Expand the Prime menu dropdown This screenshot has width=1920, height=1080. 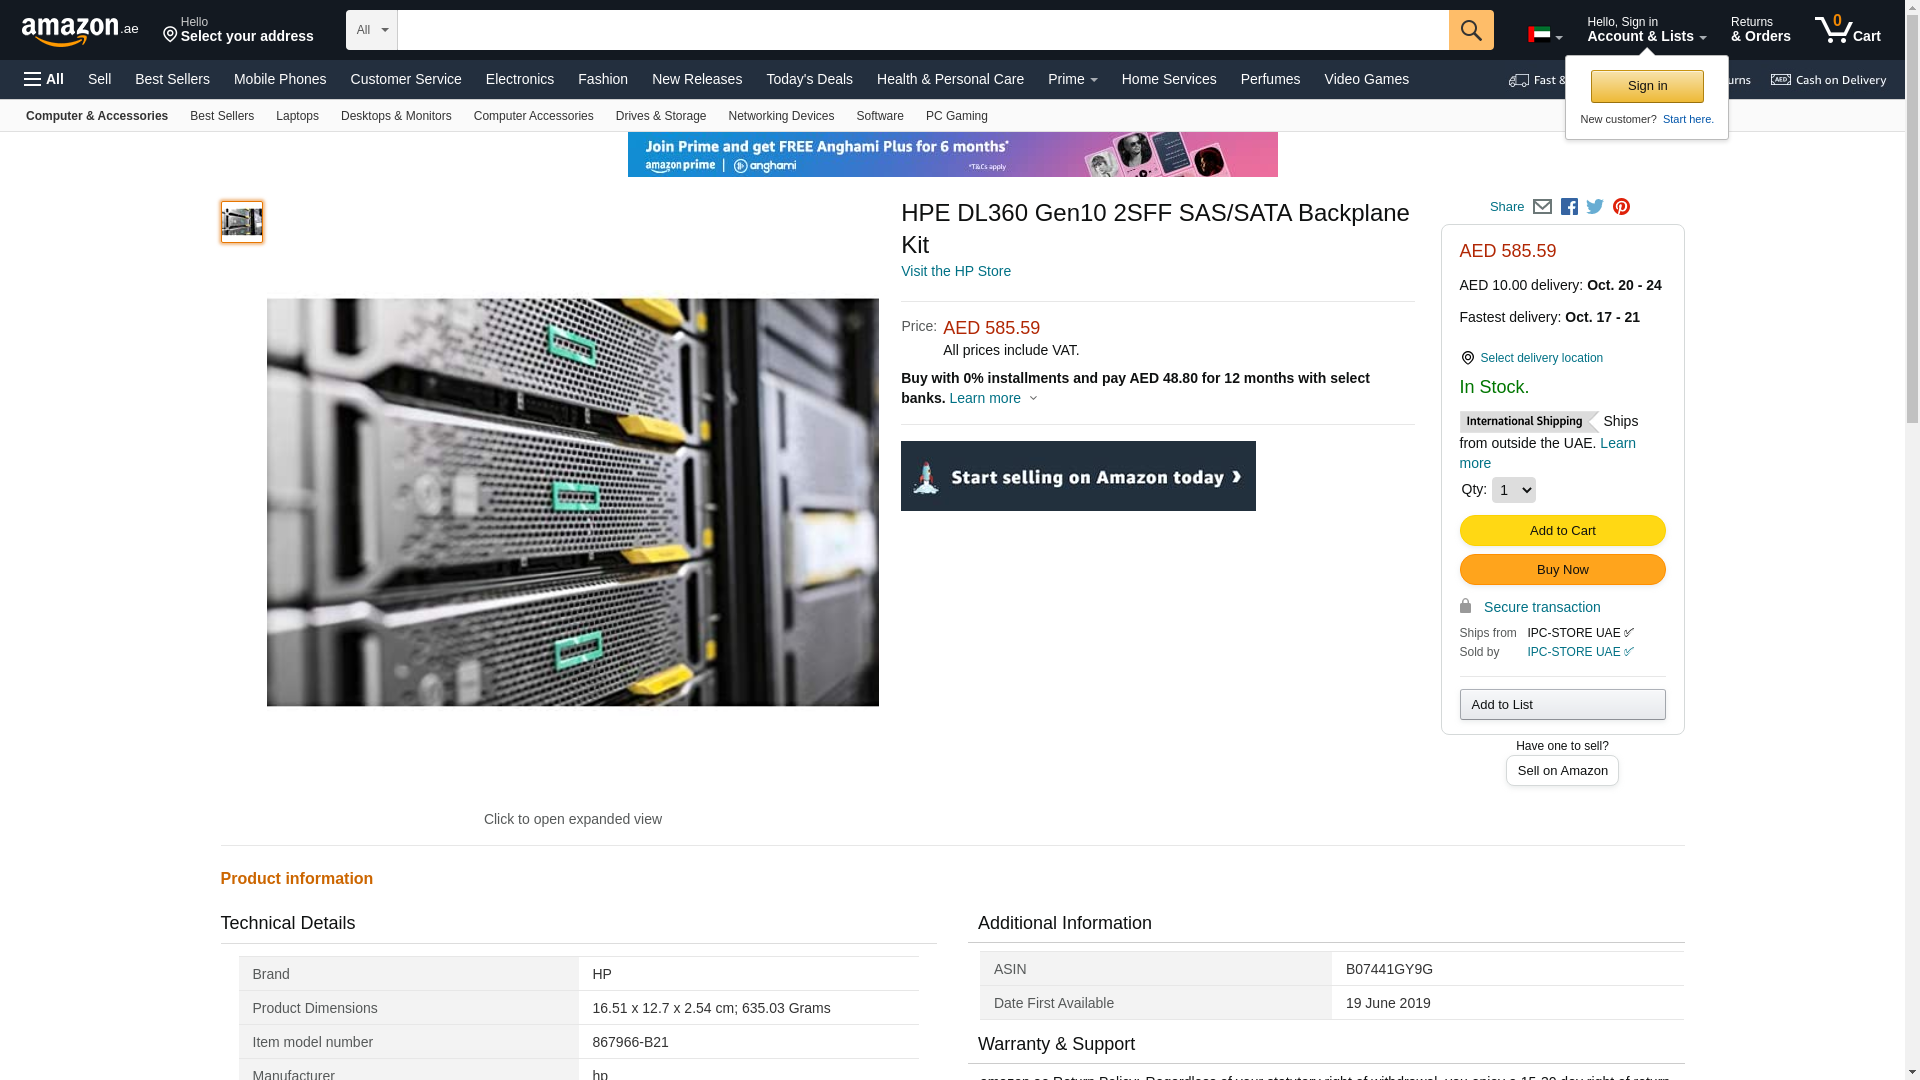coord(1072,79)
